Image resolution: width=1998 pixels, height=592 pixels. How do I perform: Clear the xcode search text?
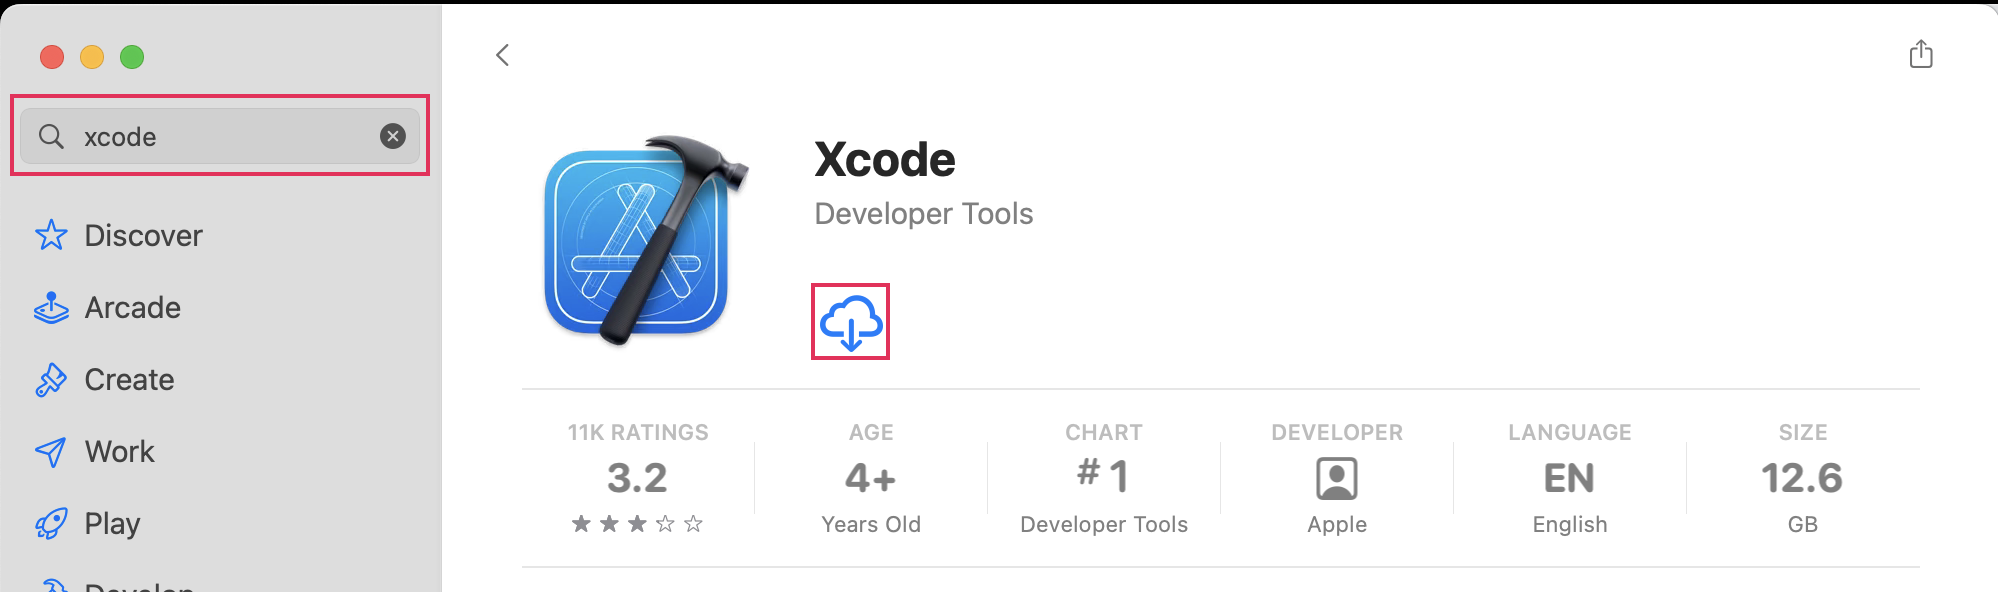[393, 136]
